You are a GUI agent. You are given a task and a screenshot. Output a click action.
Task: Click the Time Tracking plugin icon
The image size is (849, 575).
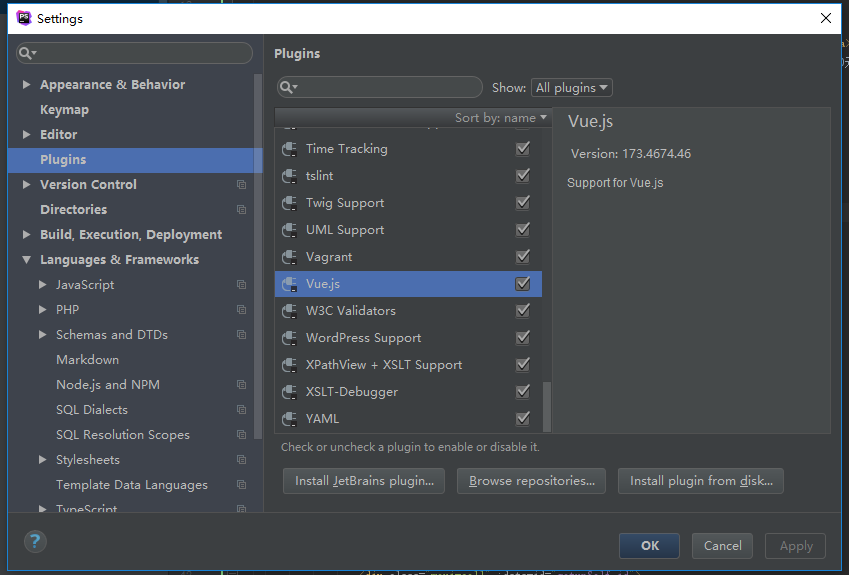290,149
